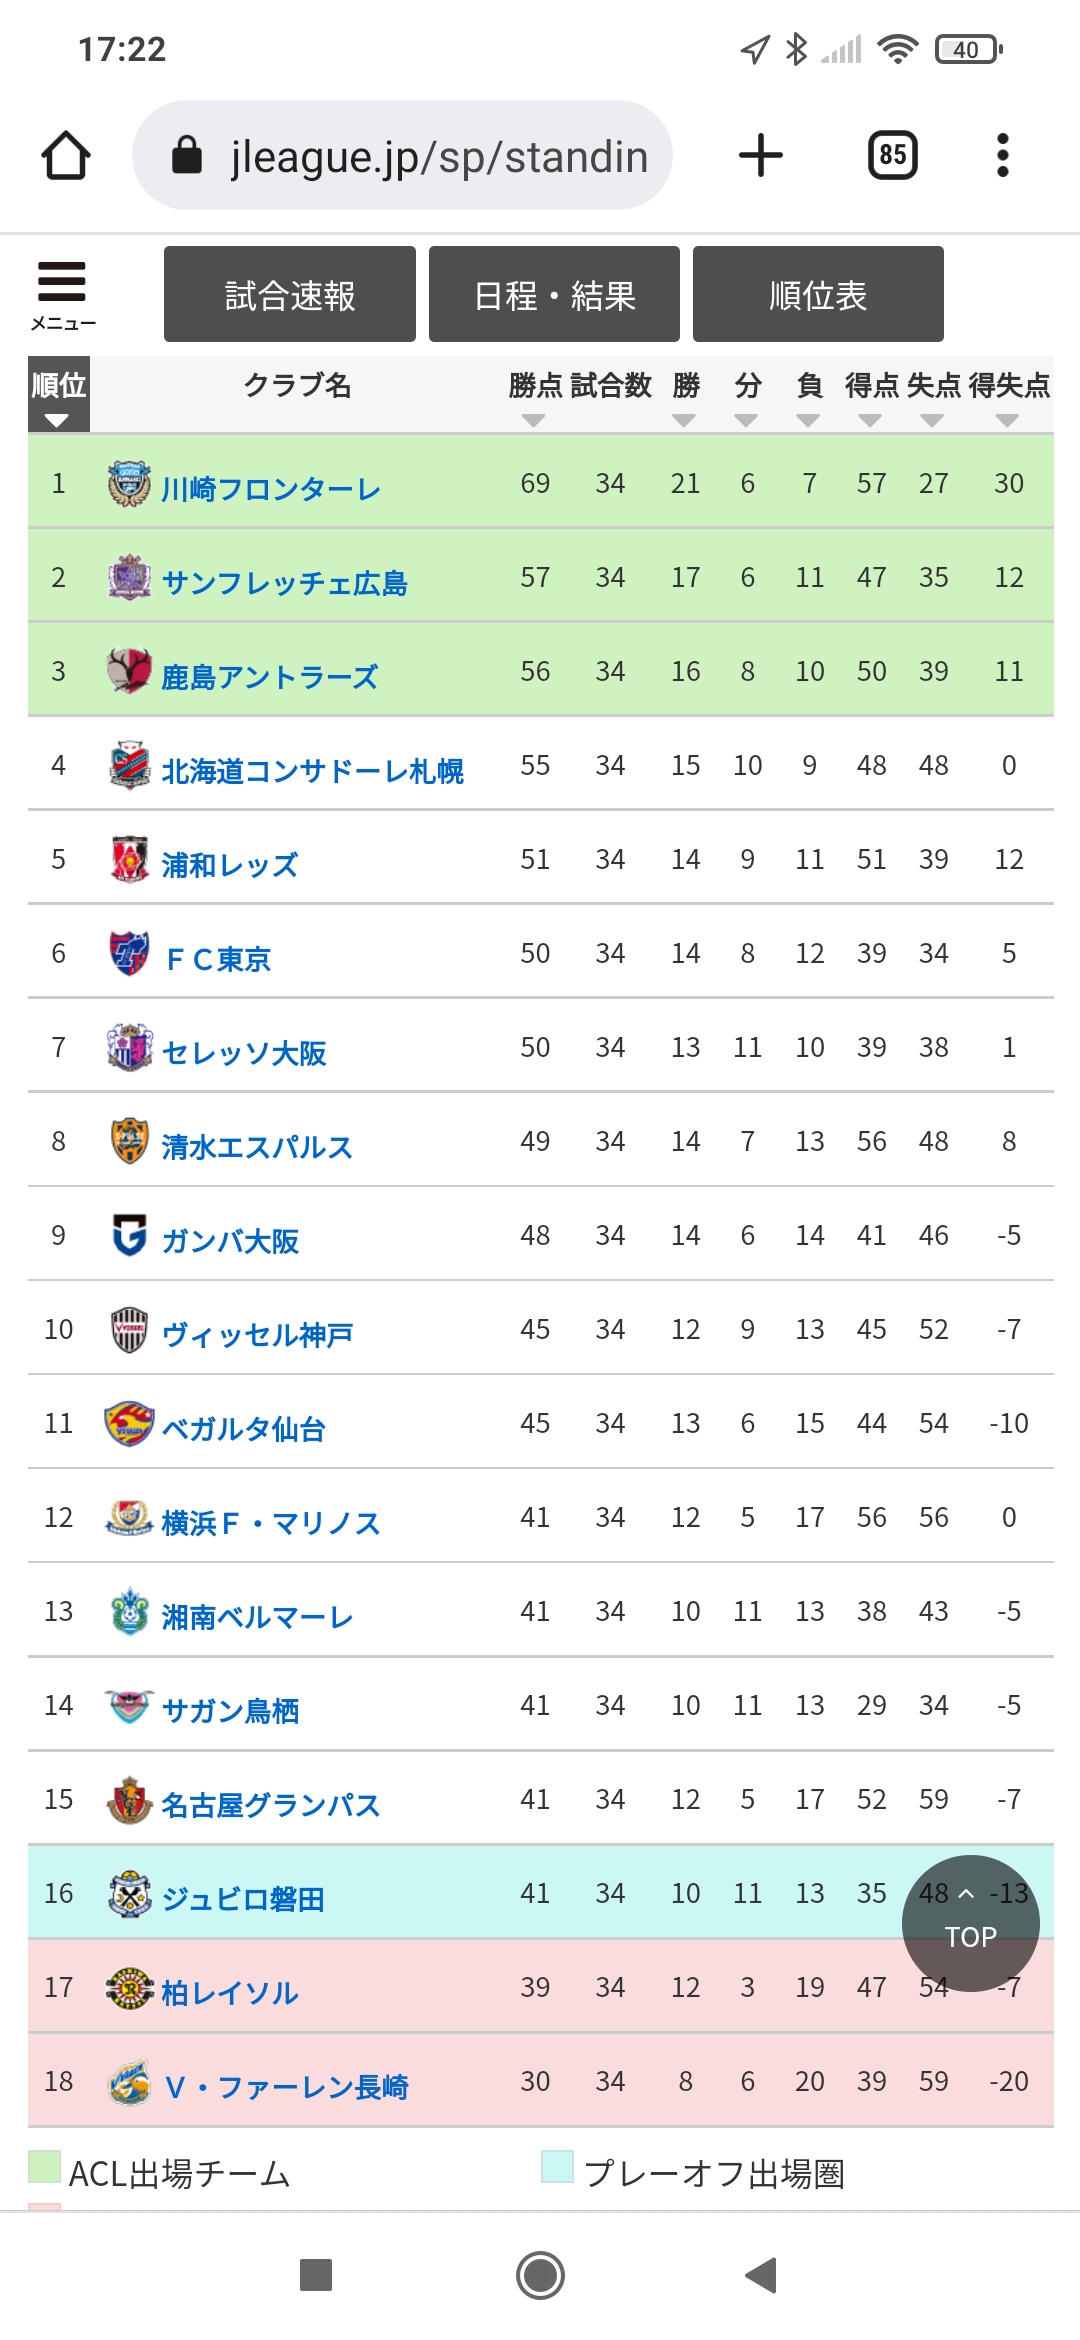Open the 北海道コンサドーレ札幌 club link
The width and height of the screenshot is (1080, 2340).
point(312,771)
